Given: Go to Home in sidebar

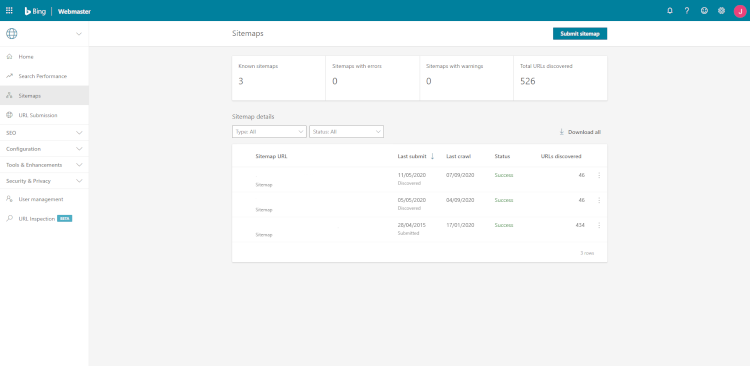Looking at the screenshot, I should (x=44, y=56).
